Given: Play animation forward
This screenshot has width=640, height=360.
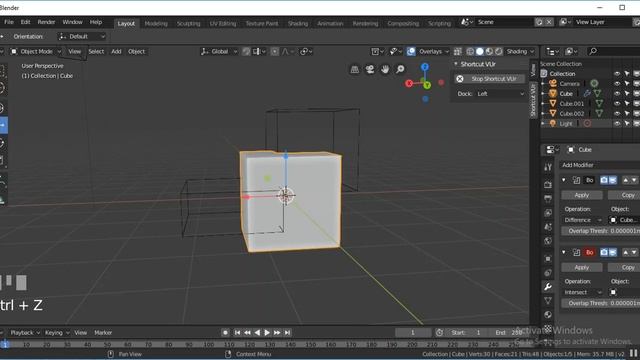Looking at the screenshot, I should (267, 333).
